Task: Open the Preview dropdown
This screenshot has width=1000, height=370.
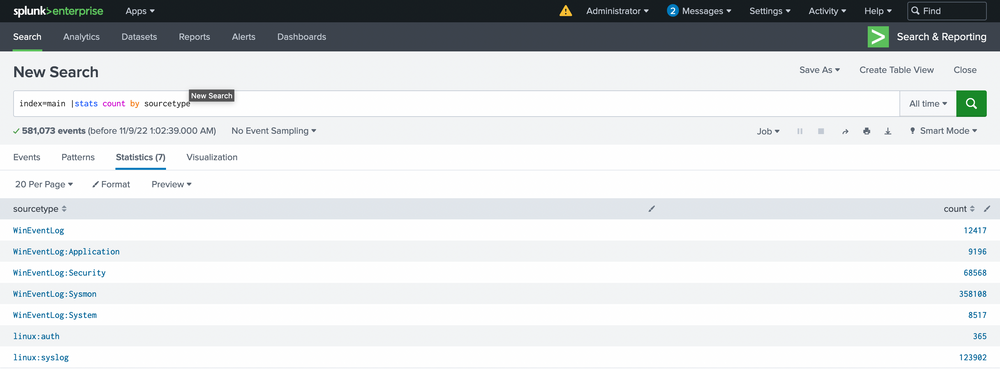Action: pyautogui.click(x=172, y=184)
